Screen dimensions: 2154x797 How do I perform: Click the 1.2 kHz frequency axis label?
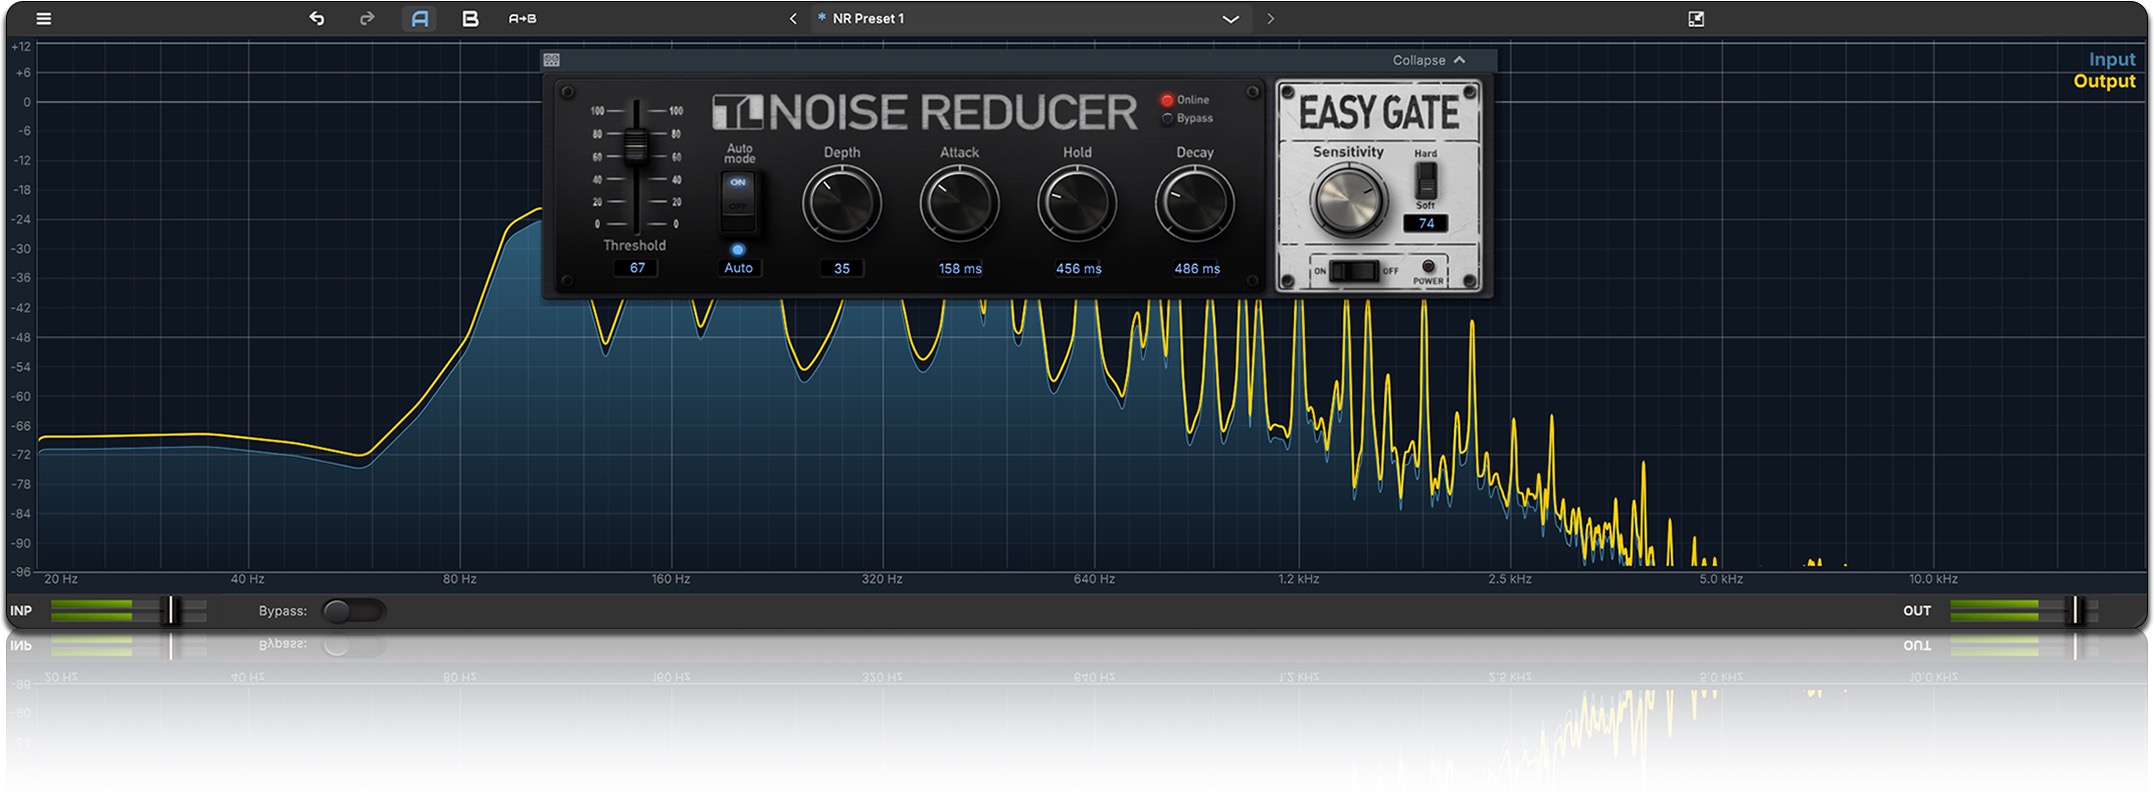pyautogui.click(x=1298, y=579)
